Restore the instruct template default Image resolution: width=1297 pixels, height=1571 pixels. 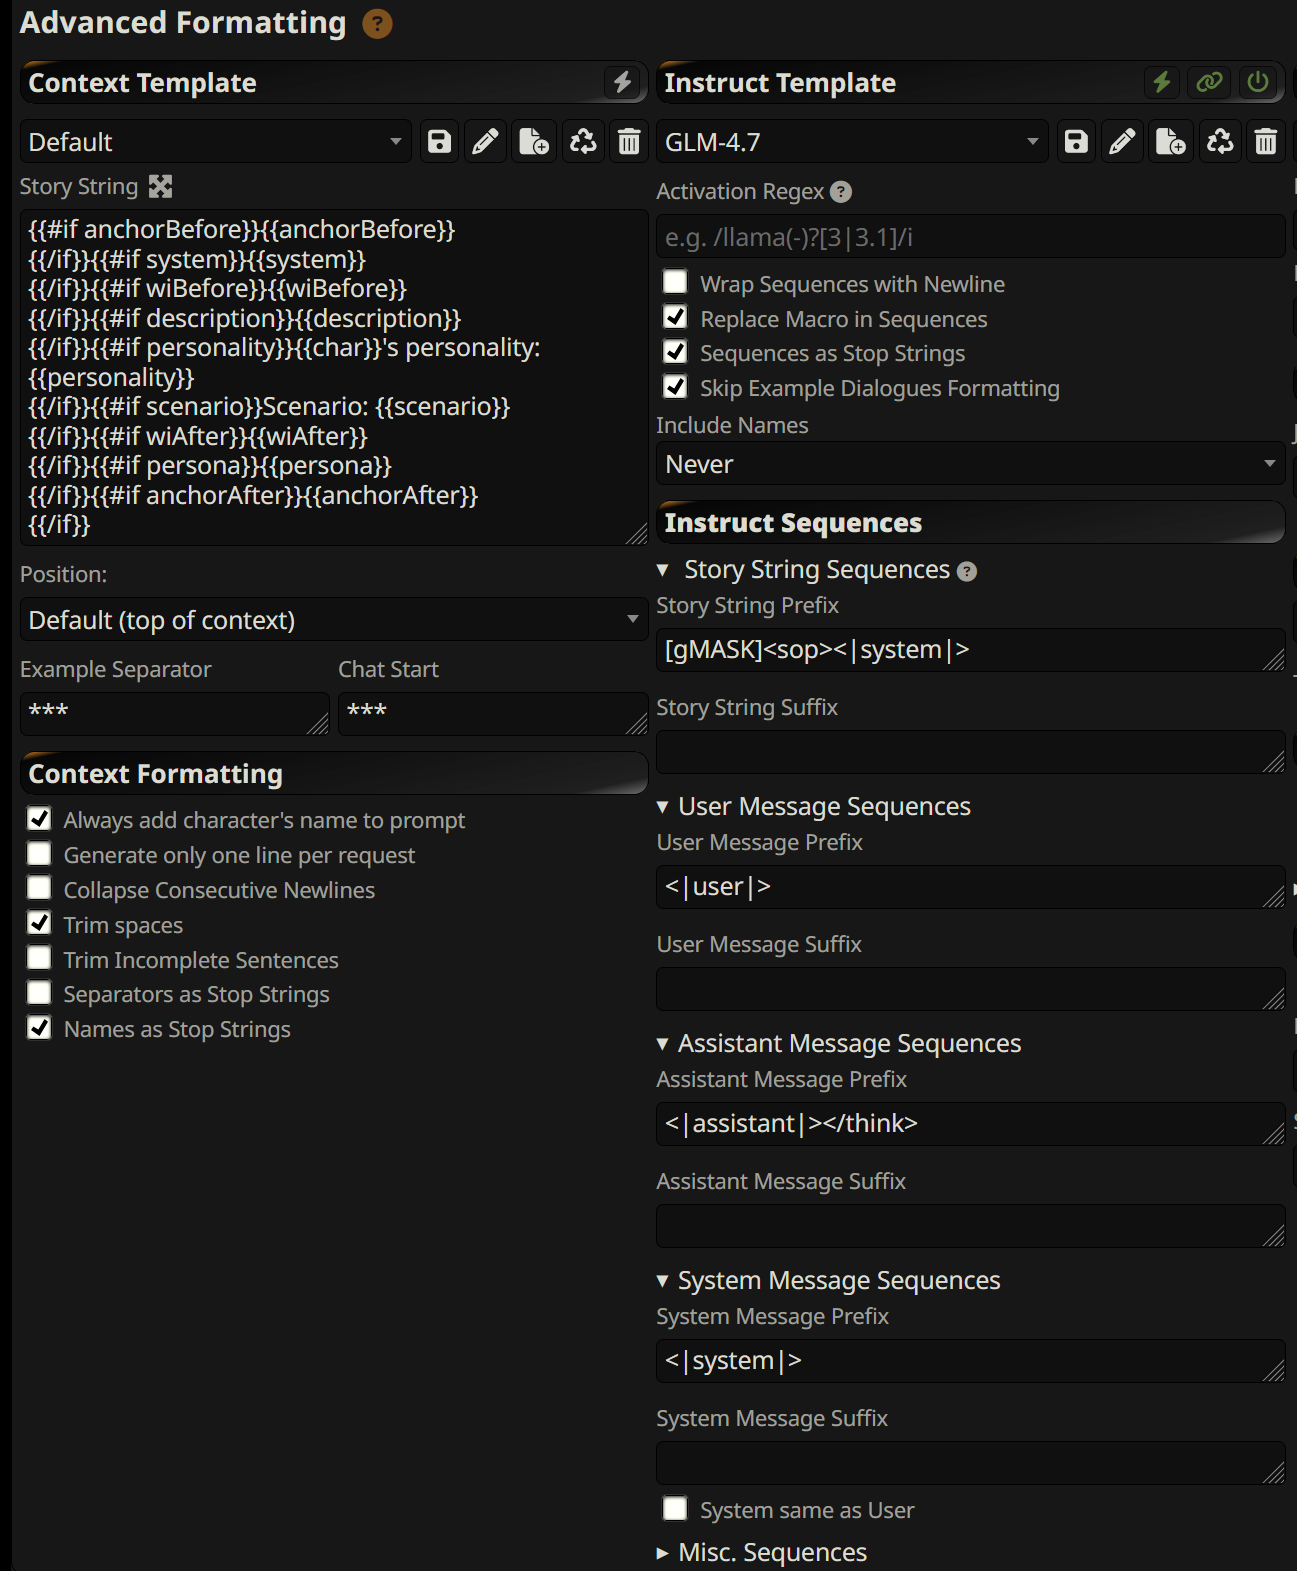point(1219,142)
